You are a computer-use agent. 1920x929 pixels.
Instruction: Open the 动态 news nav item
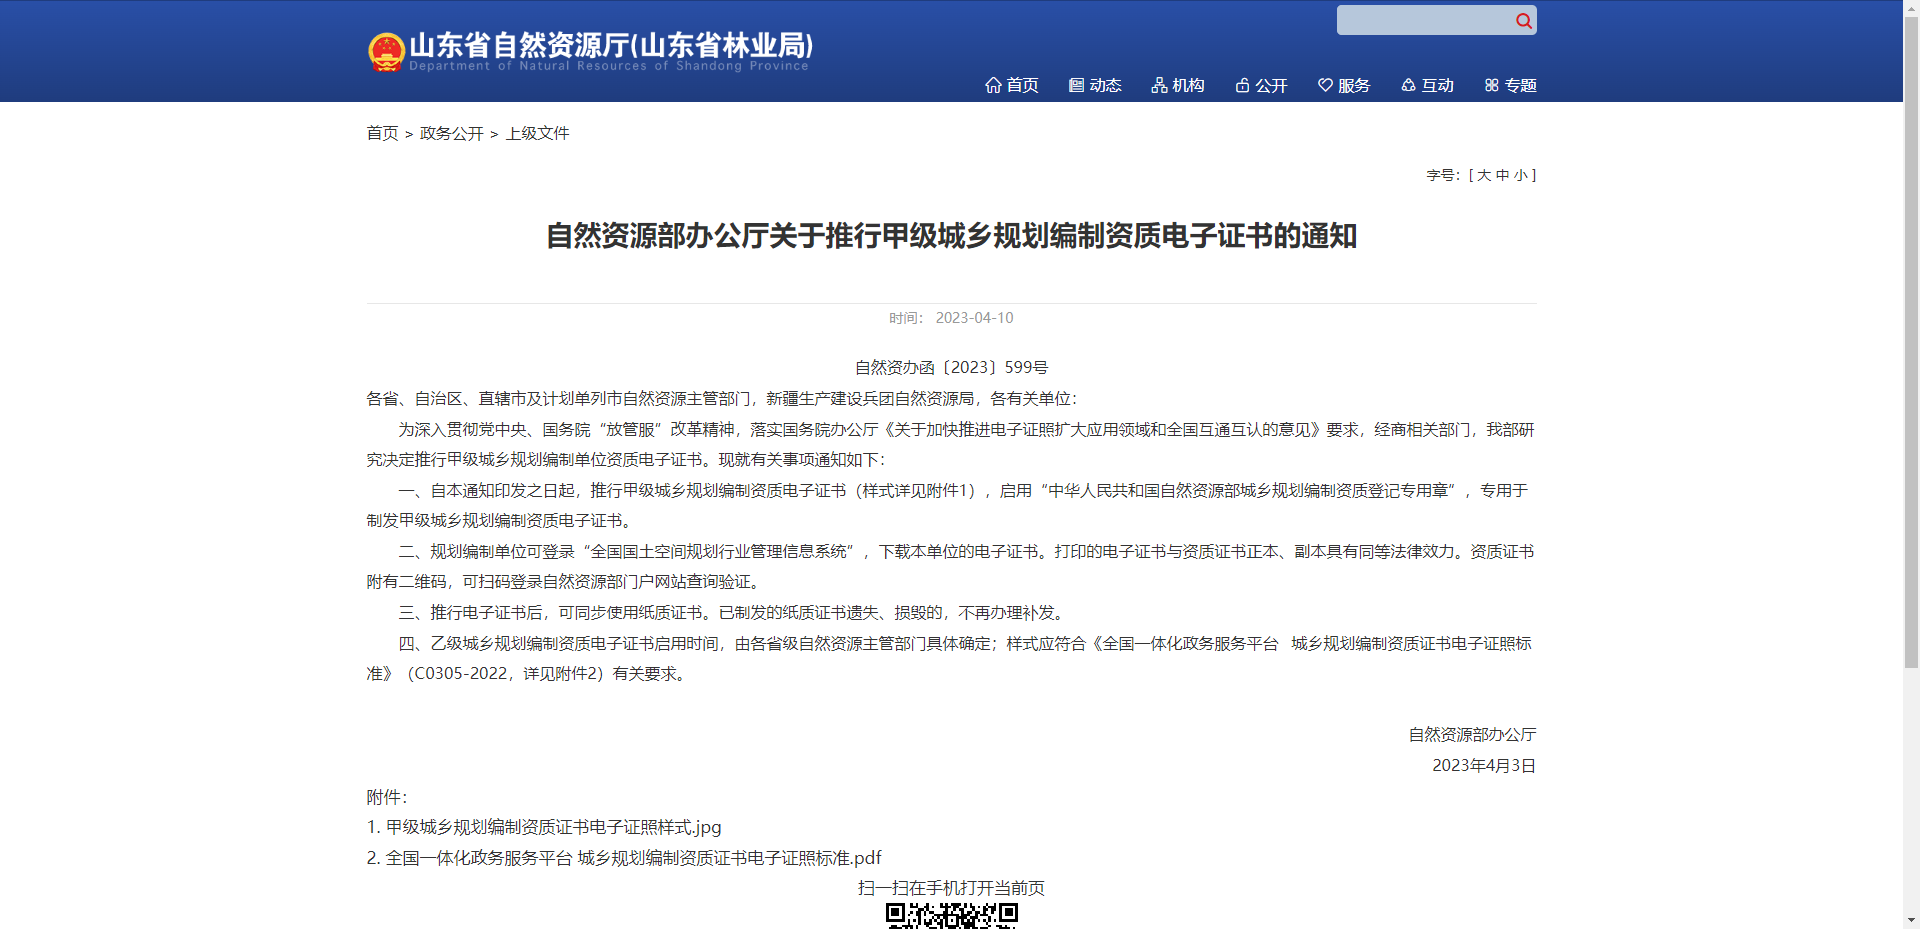1095,86
